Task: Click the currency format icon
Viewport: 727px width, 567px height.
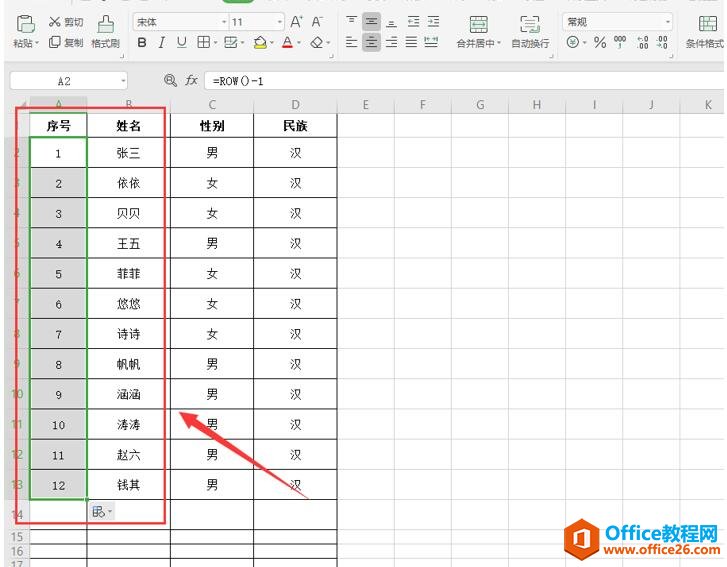Action: click(x=573, y=43)
